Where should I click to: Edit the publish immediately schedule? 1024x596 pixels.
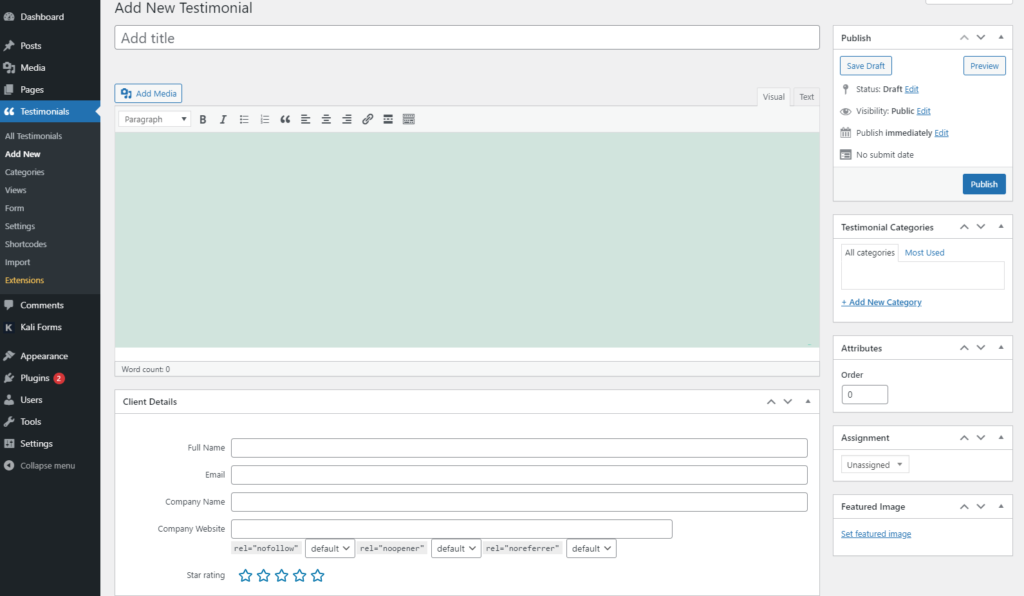pyautogui.click(x=941, y=133)
